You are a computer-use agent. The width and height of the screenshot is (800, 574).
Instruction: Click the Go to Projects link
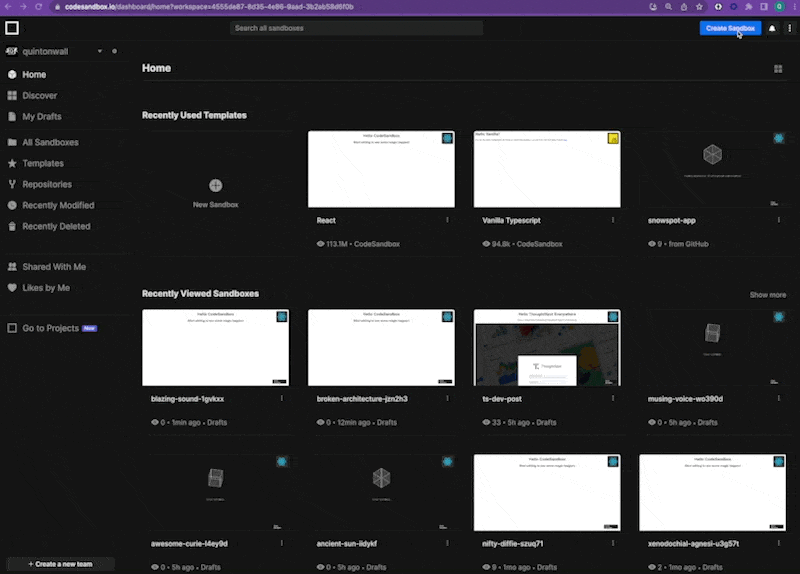tap(52, 328)
